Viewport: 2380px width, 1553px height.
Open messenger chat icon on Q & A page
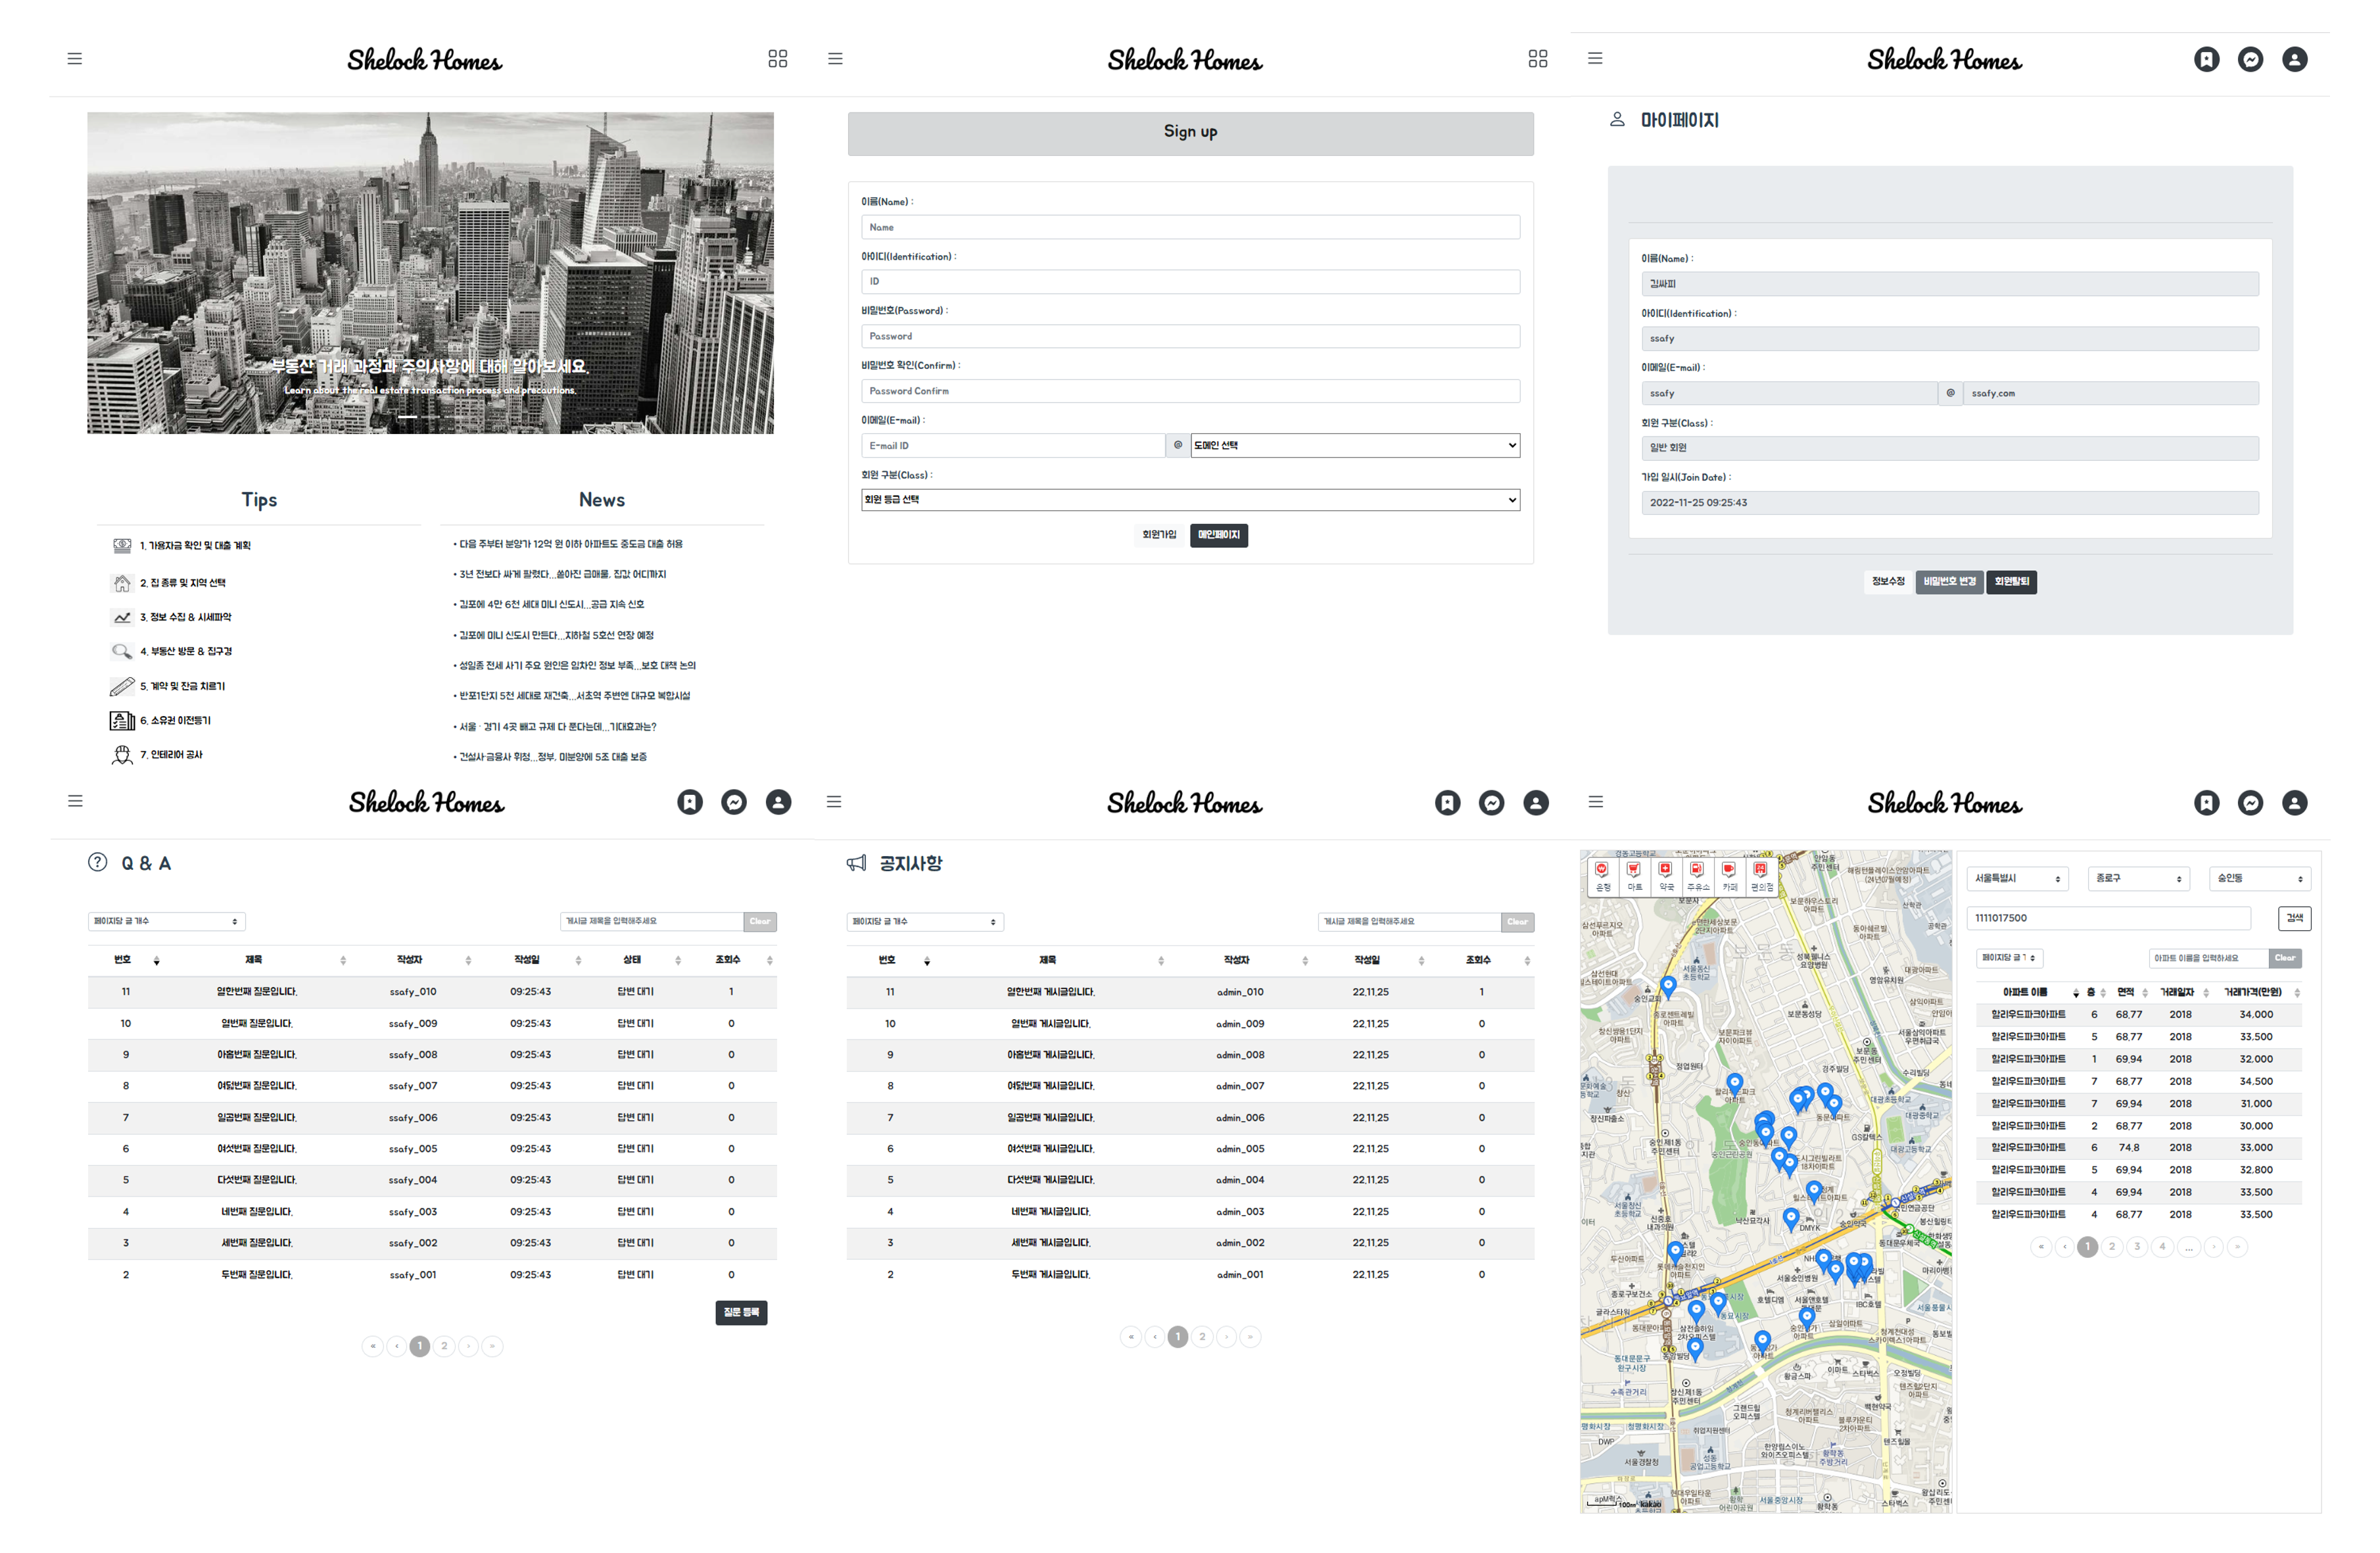click(x=734, y=802)
